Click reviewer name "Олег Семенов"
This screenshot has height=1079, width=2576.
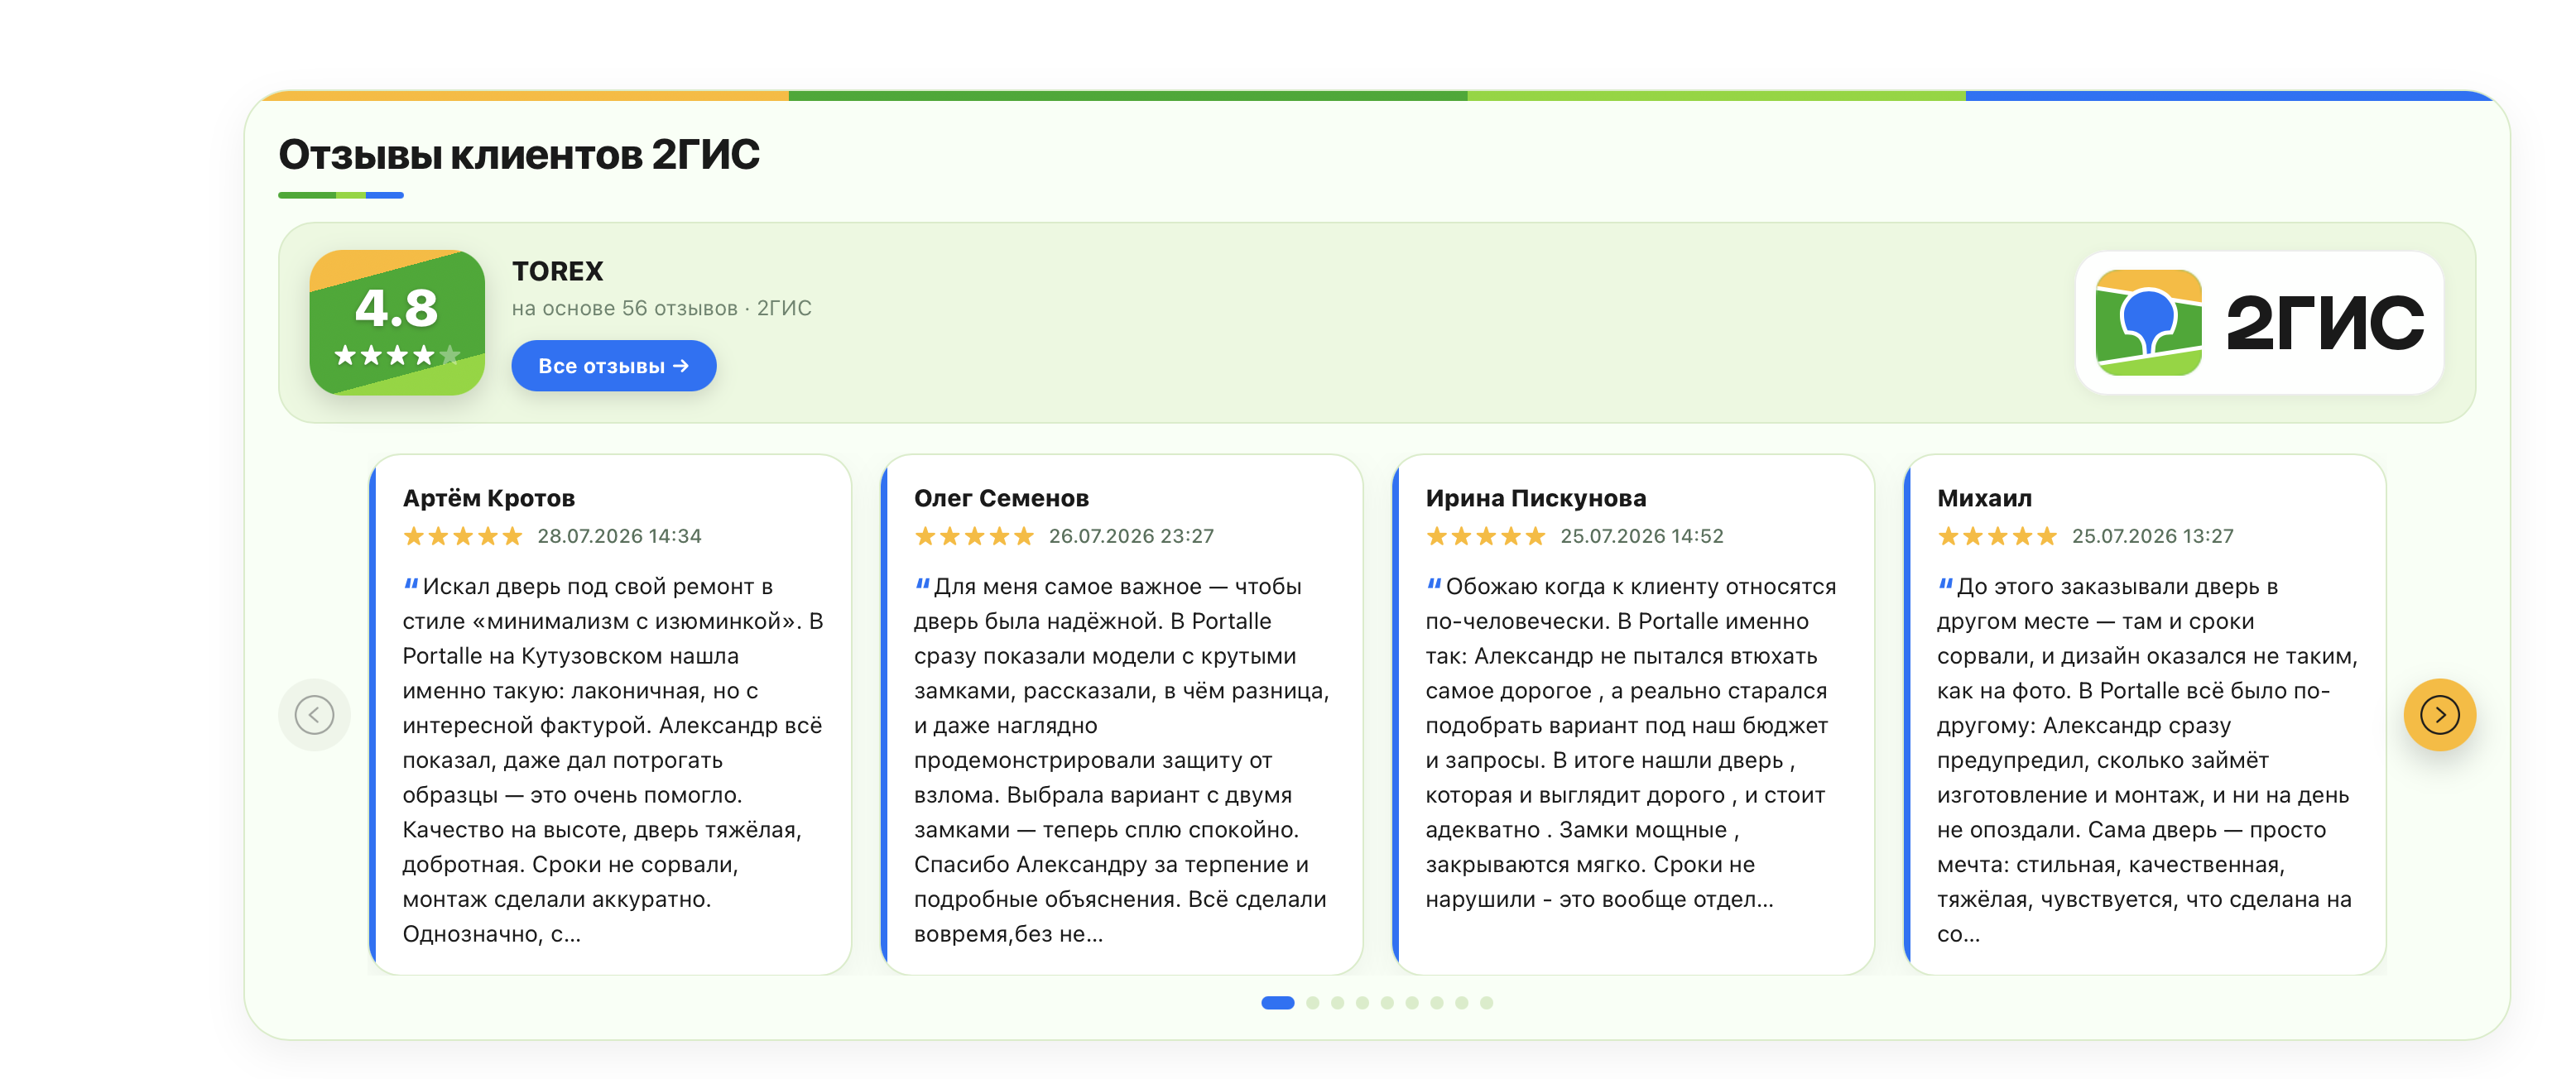[1001, 498]
